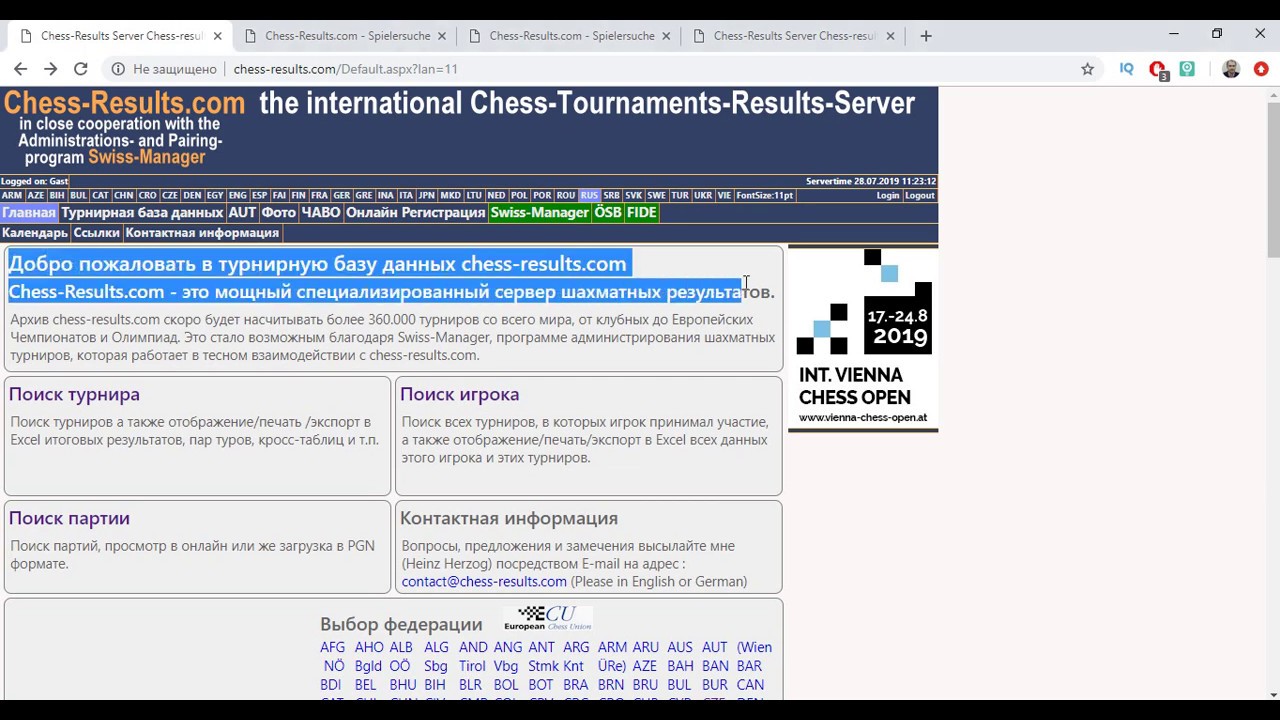The height and width of the screenshot is (720, 1280).
Task: Switch site language to GER
Action: pyautogui.click(x=342, y=196)
